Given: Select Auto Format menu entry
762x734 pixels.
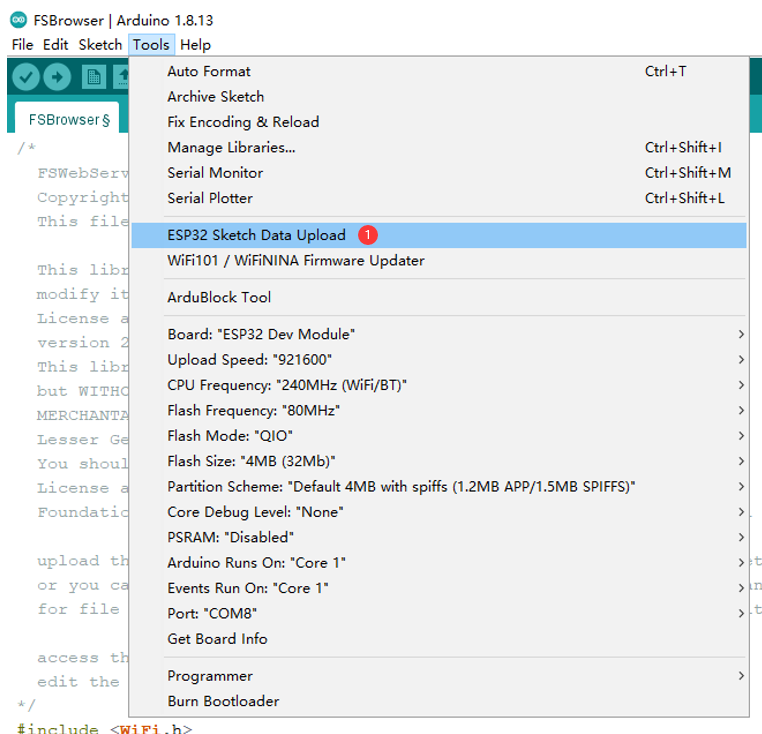Looking at the screenshot, I should coord(439,71).
